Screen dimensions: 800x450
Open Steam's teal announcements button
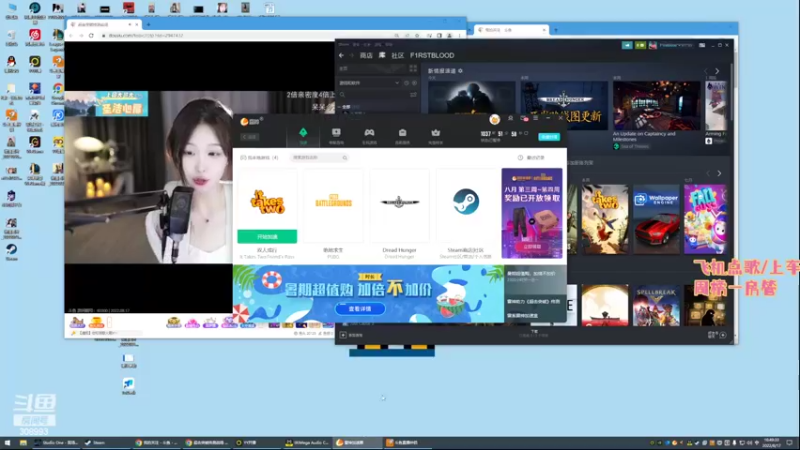[x=627, y=45]
